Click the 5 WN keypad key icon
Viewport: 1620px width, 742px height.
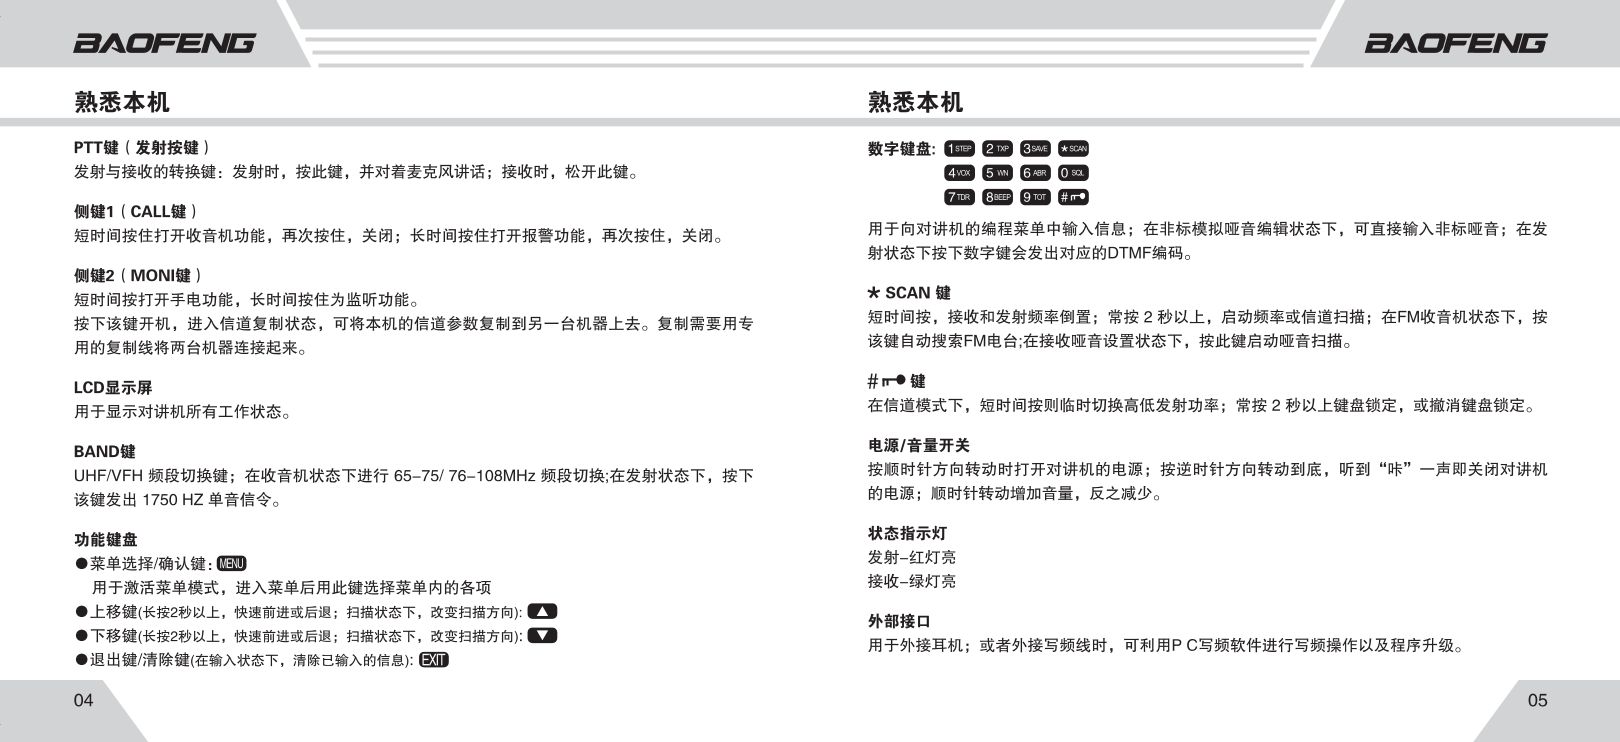pos(997,173)
